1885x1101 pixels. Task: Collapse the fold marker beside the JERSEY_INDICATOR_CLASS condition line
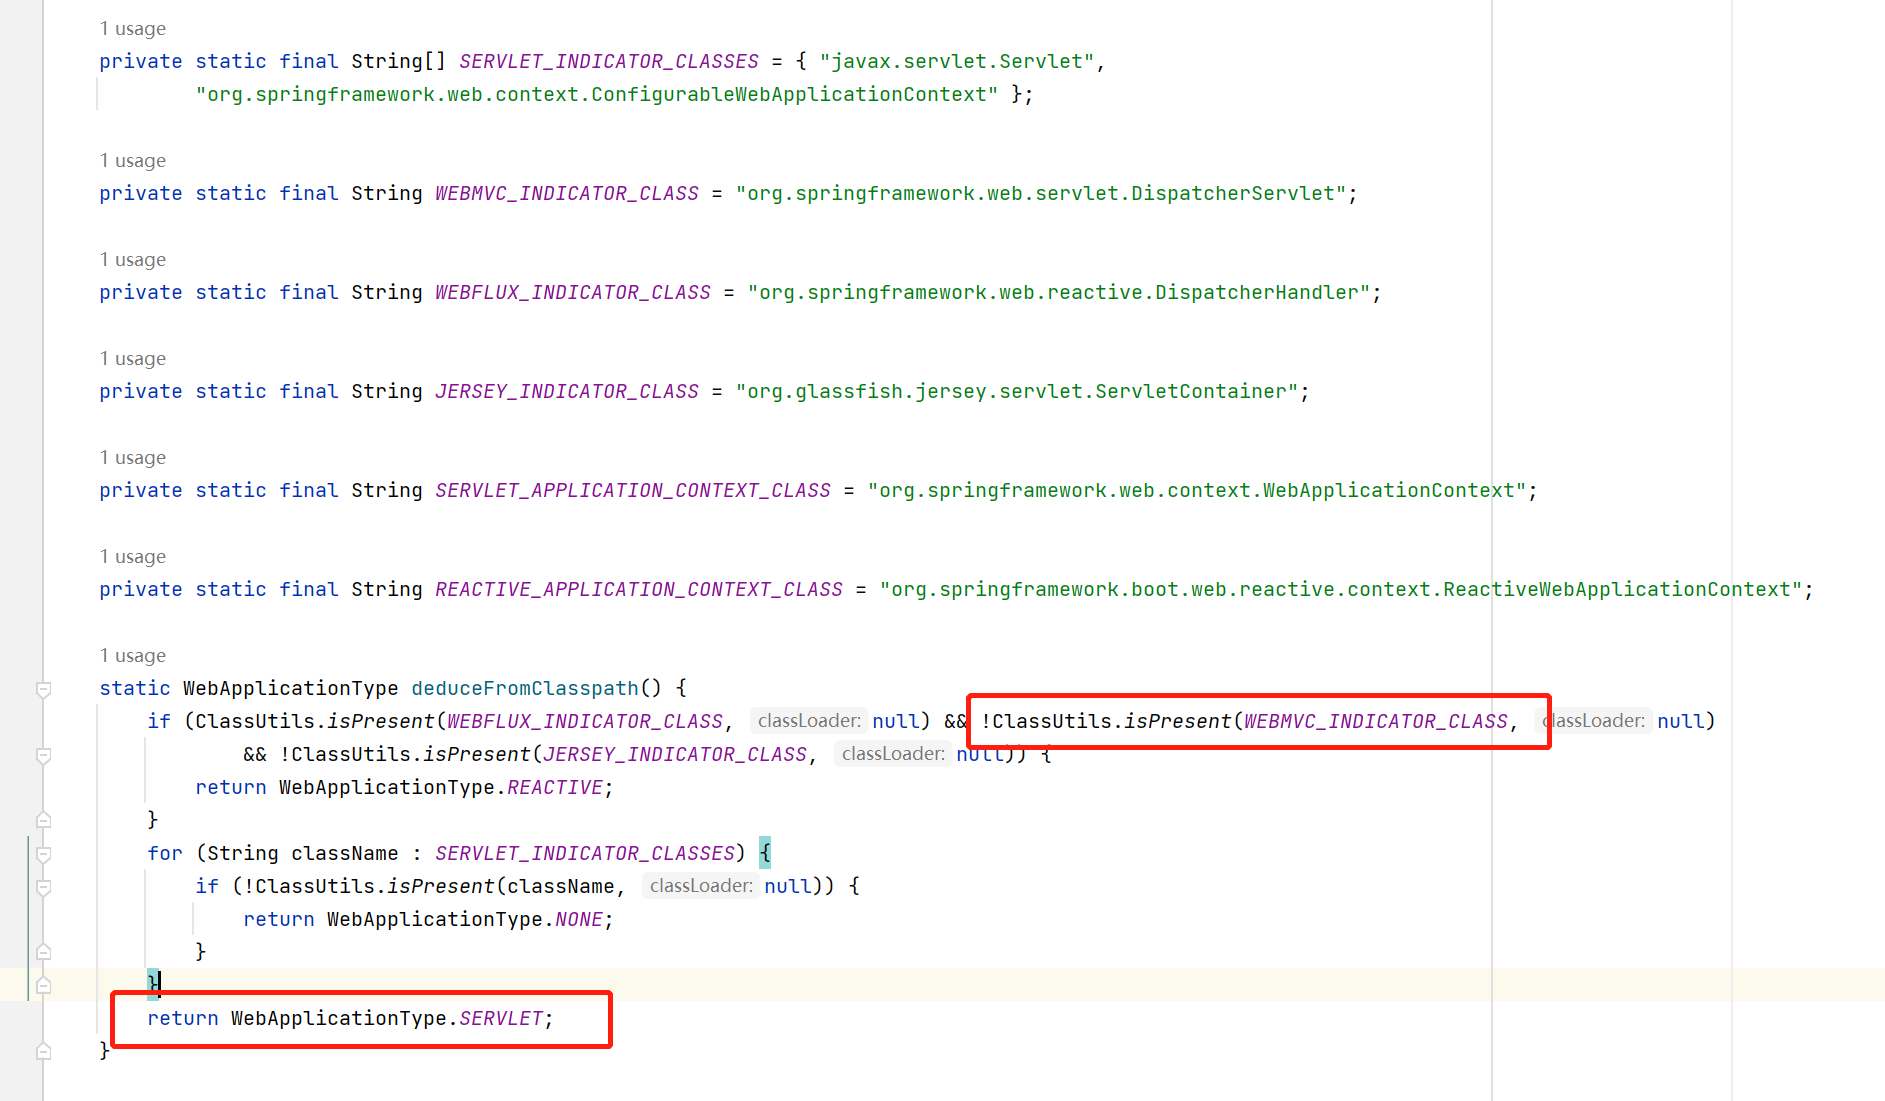[x=43, y=755]
